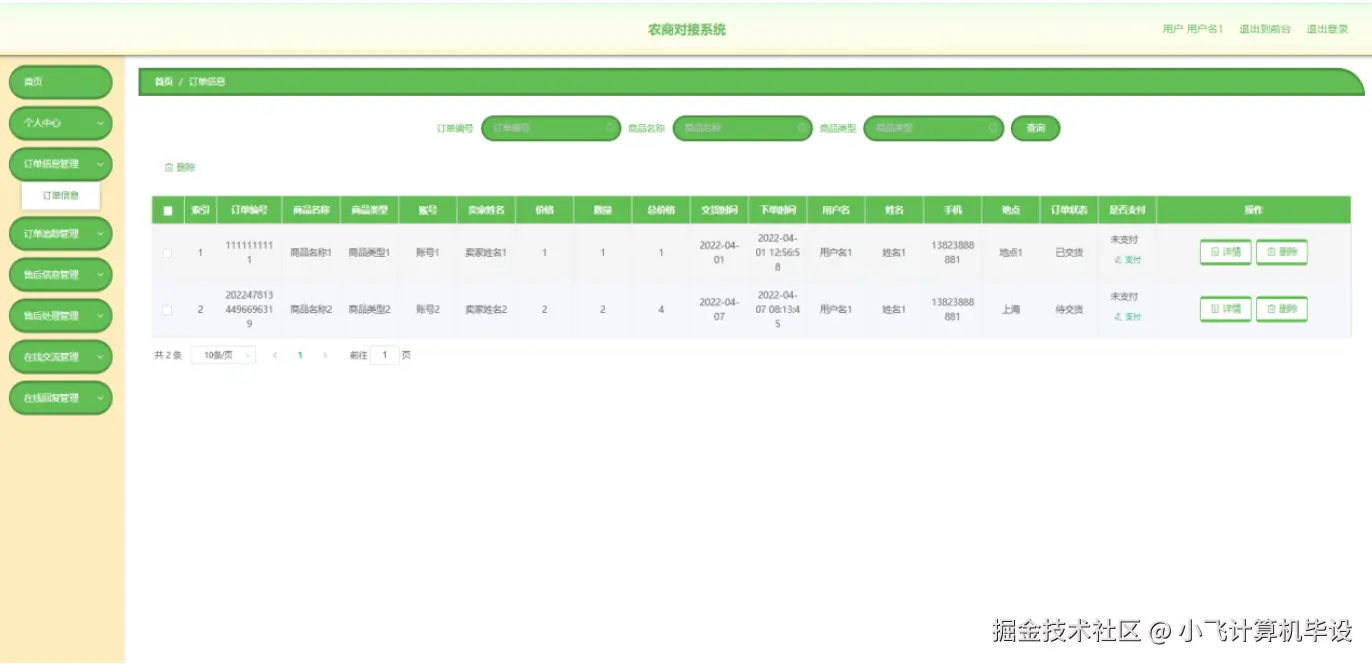Focus the 商品类型 search field
This screenshot has width=1372, height=664.
[932, 128]
